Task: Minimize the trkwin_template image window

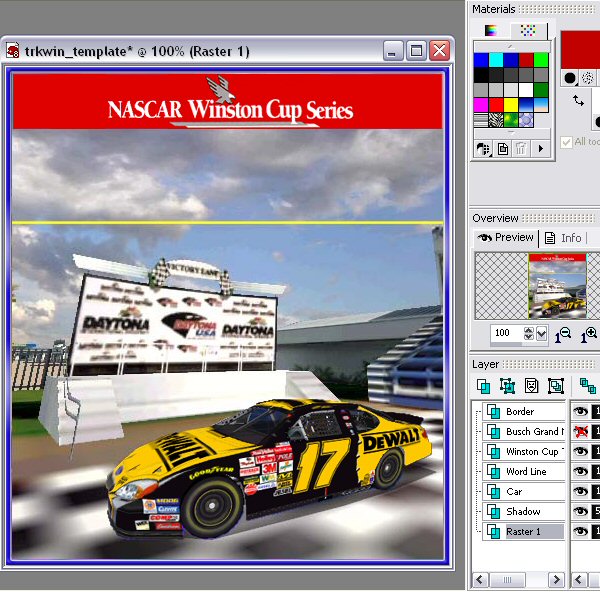Action: (393, 51)
